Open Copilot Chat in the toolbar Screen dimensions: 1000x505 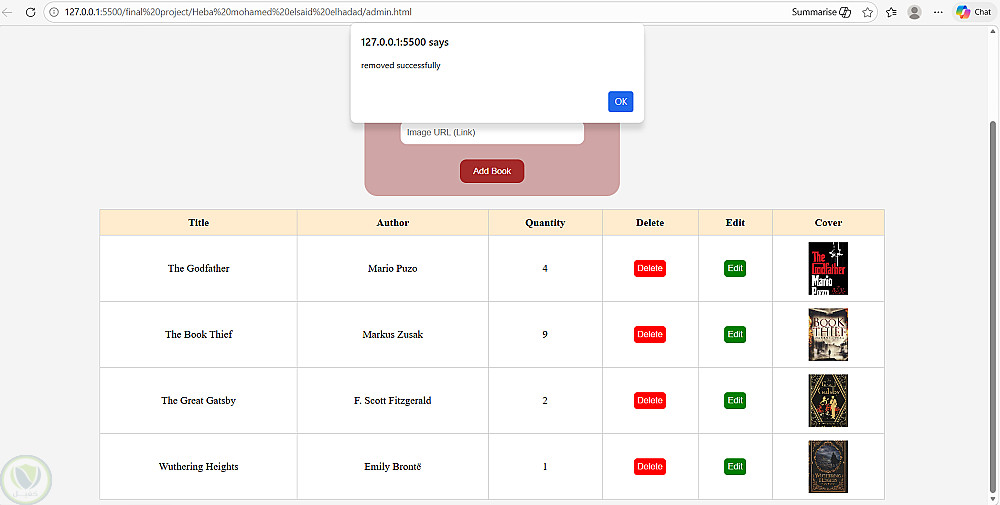974,12
